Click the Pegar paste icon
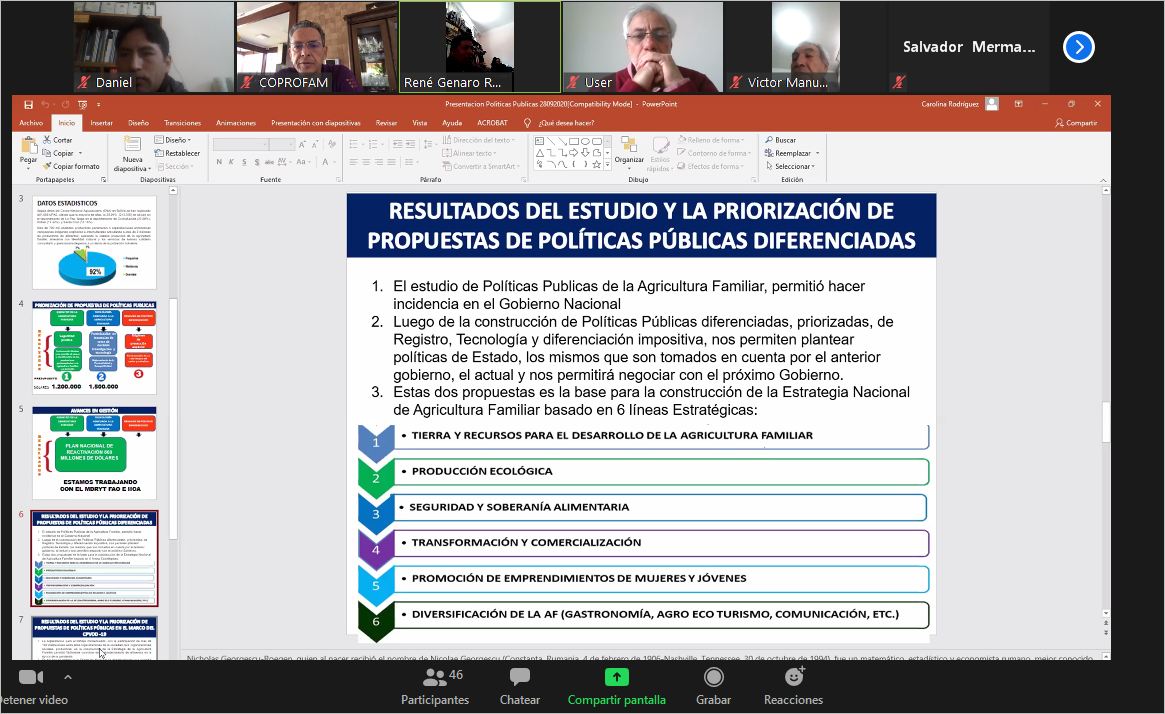 (x=28, y=146)
